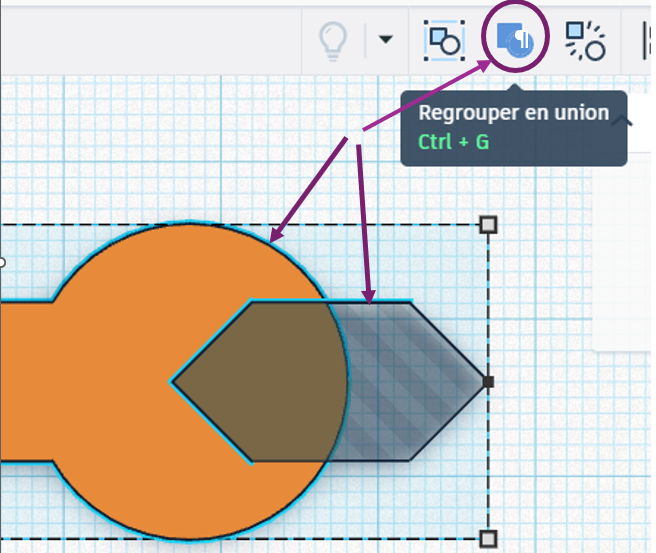
Task: Click the black mid-right selection handle
Action: (488, 381)
